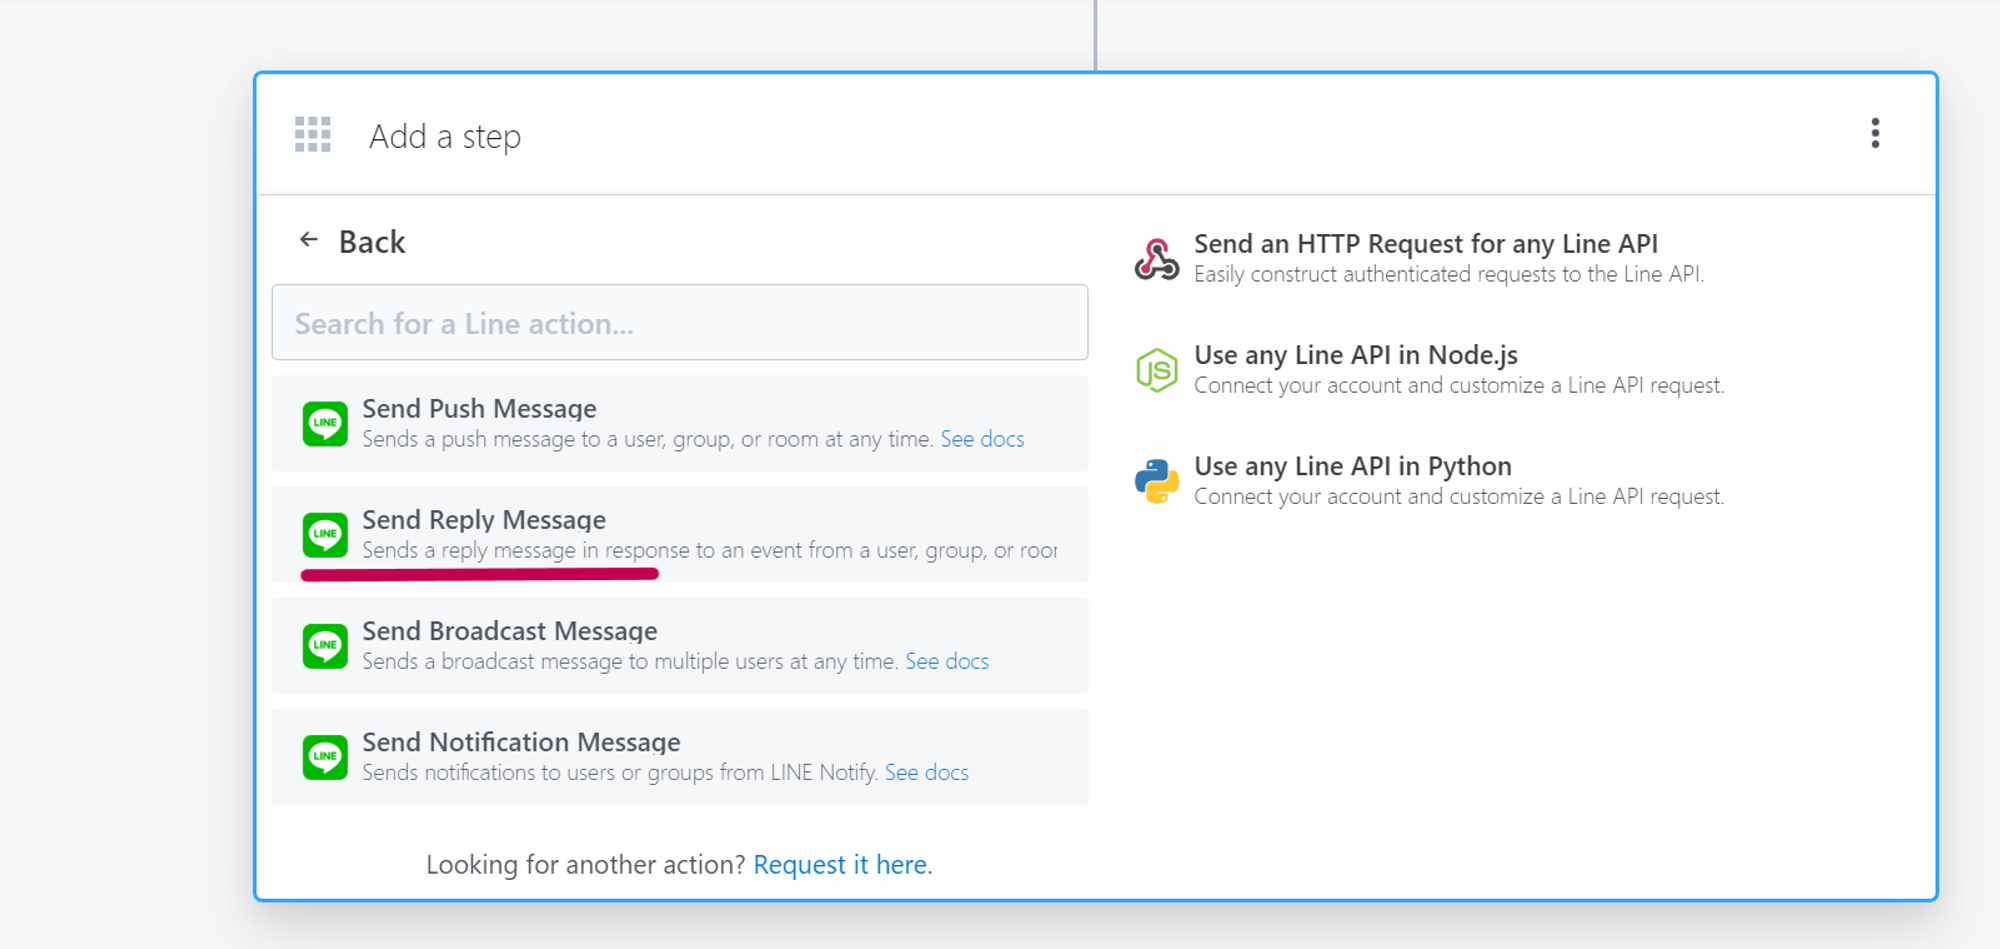Click the LINE icon for Send Push Message

pyautogui.click(x=325, y=423)
